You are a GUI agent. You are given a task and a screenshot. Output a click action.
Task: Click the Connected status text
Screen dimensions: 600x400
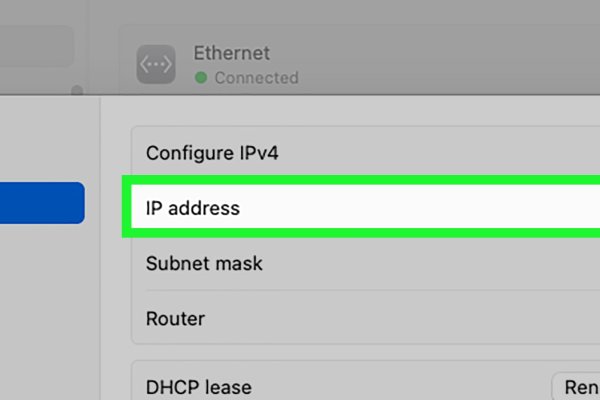pos(256,78)
